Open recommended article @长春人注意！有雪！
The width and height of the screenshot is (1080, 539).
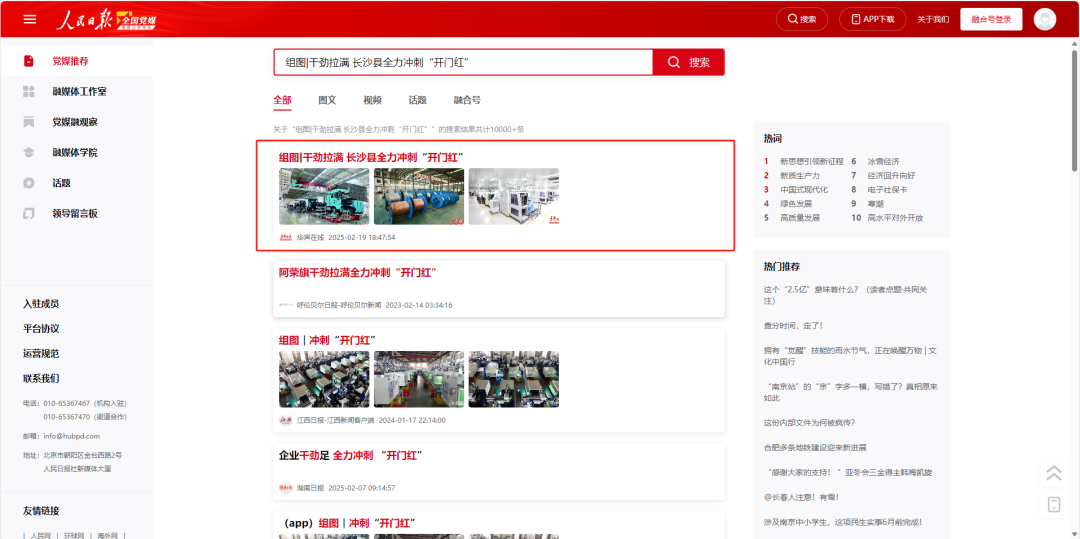pyautogui.click(x=801, y=496)
